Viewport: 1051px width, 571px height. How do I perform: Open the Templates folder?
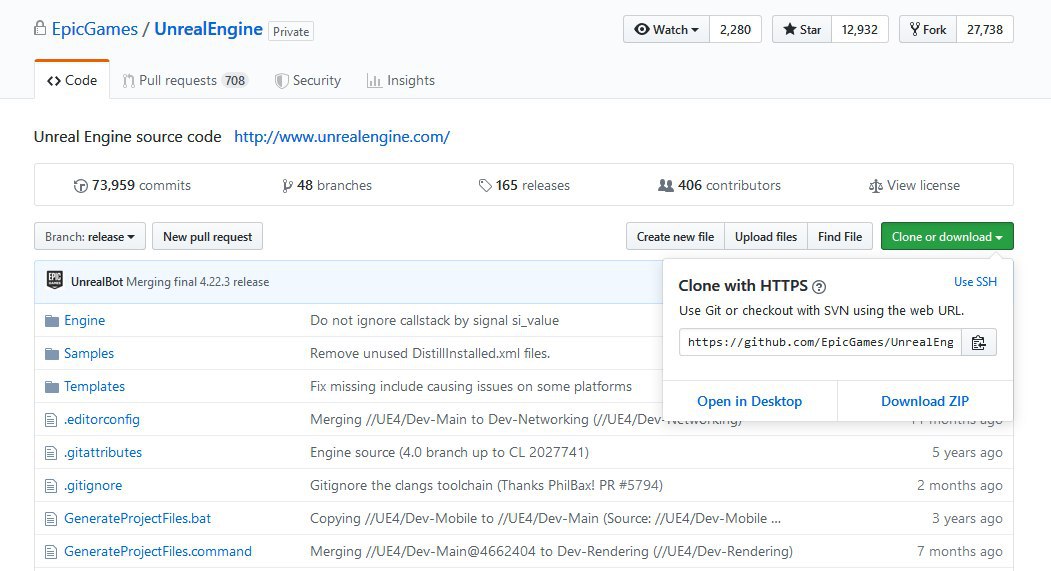[95, 387]
